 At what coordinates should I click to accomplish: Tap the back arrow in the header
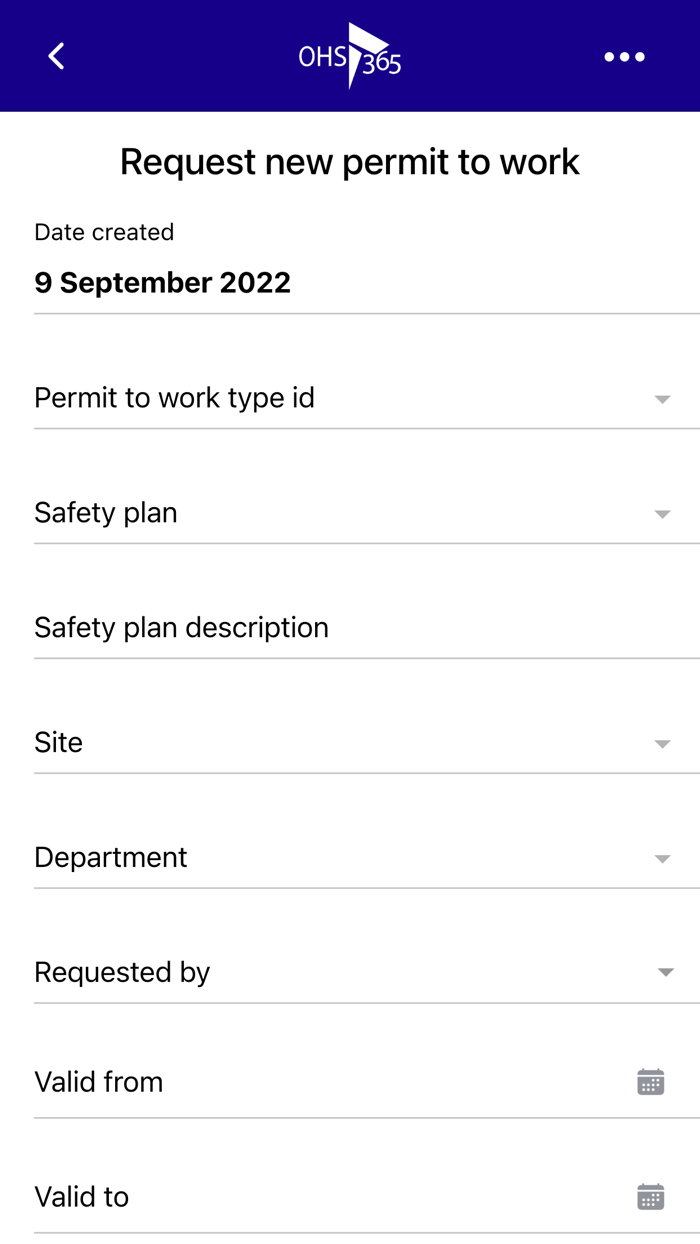55,56
